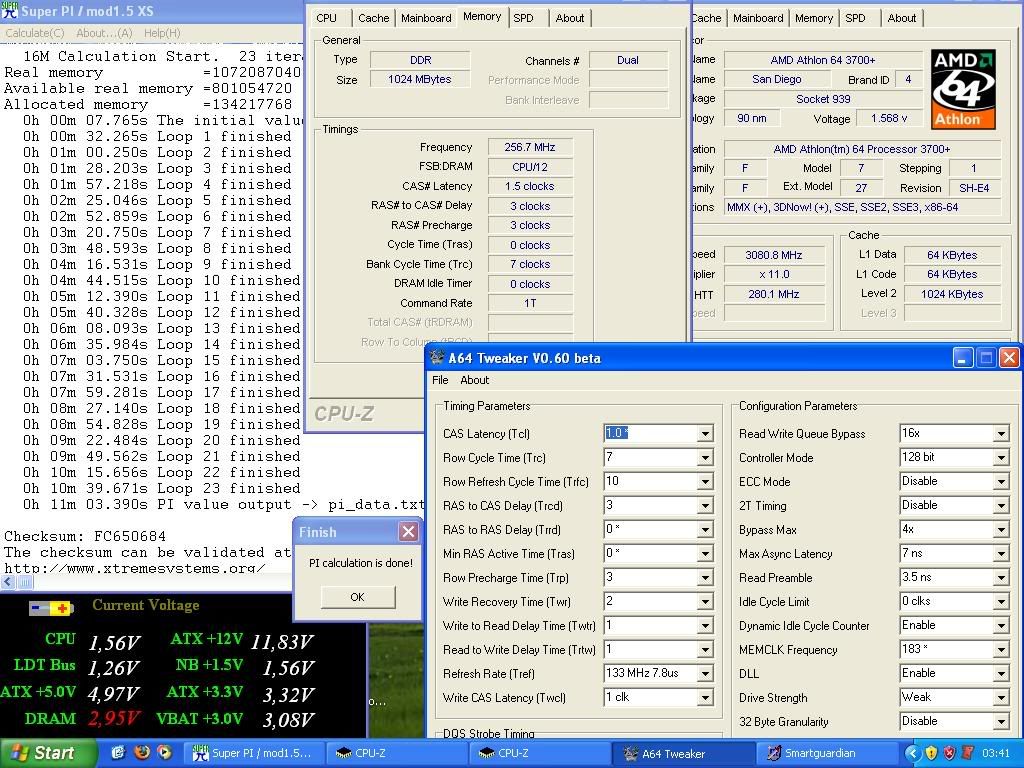Select the CPU-Z taskbar button beside A64 Tweaker
This screenshot has width=1024, height=768.
click(540, 753)
